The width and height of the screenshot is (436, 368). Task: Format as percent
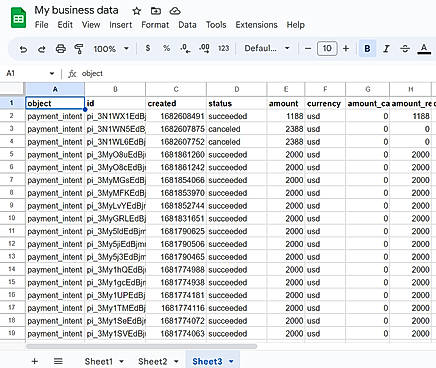tap(166, 48)
